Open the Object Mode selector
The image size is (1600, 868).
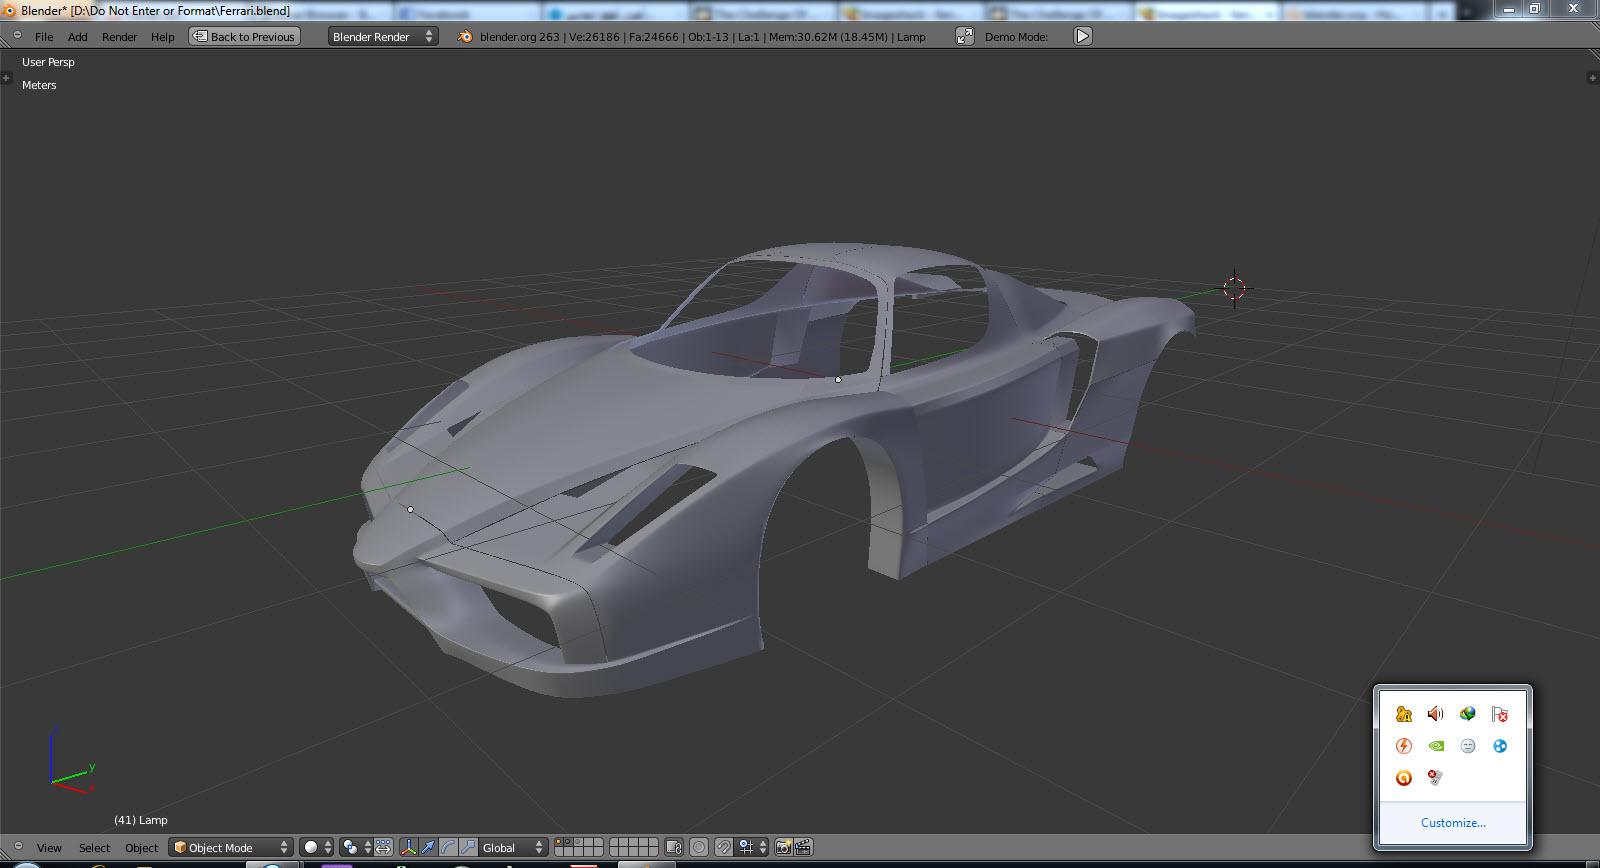231,847
